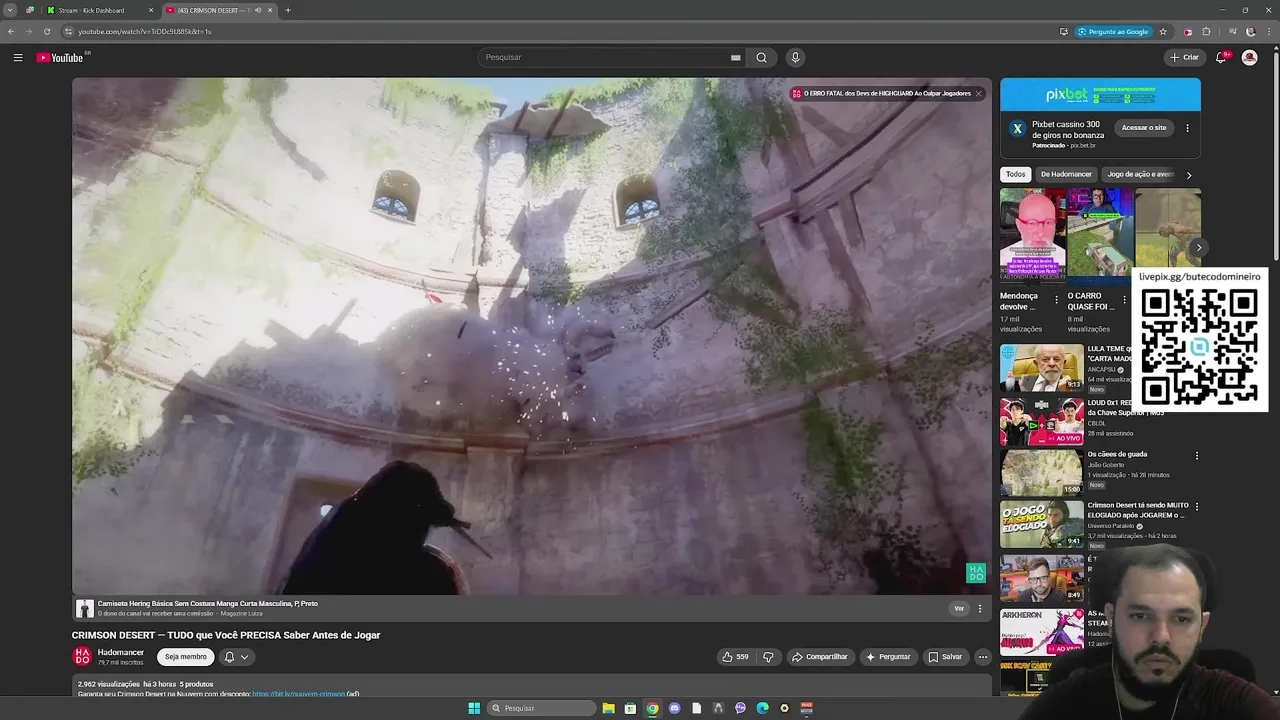Click Pergunte ao Google button

tap(1113, 31)
